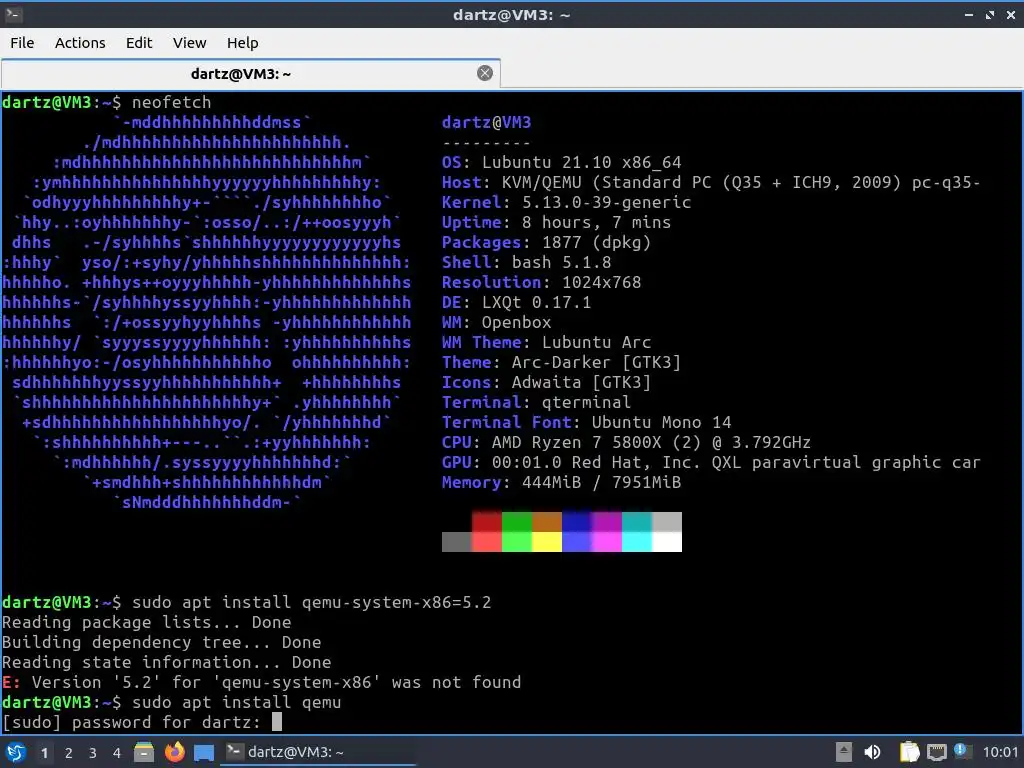The image size is (1024, 768).
Task: Click the removable media eject tray icon
Action: tap(844, 752)
